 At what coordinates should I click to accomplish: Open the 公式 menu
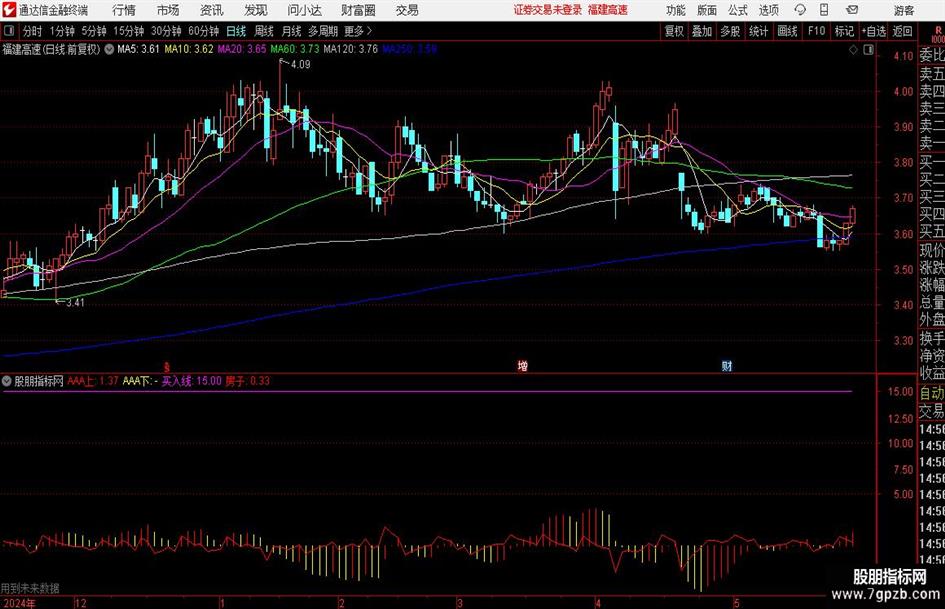(738, 10)
